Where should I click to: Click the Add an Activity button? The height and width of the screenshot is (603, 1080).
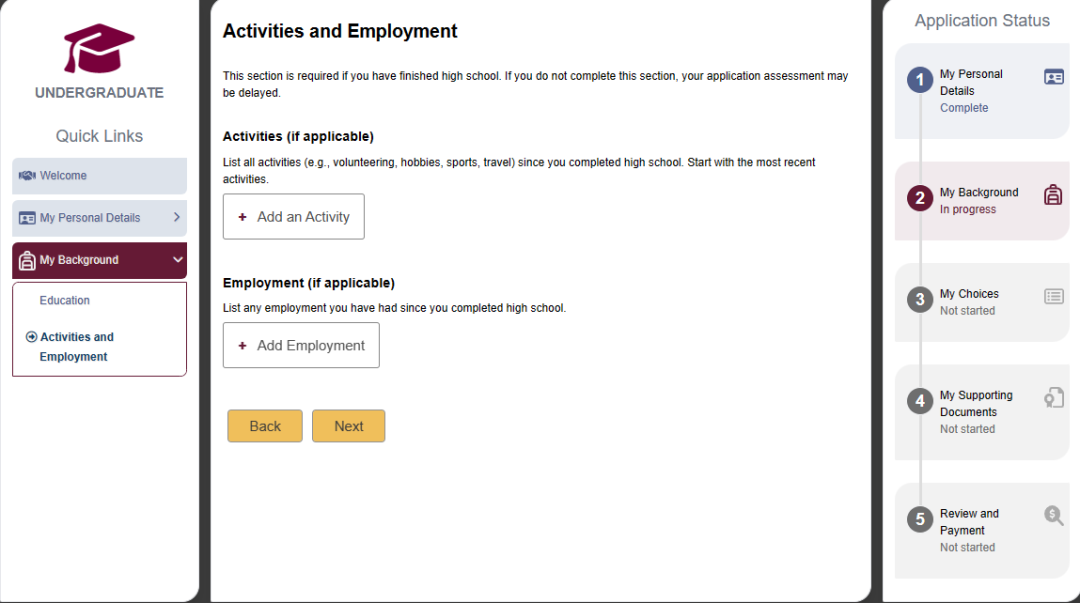293,216
